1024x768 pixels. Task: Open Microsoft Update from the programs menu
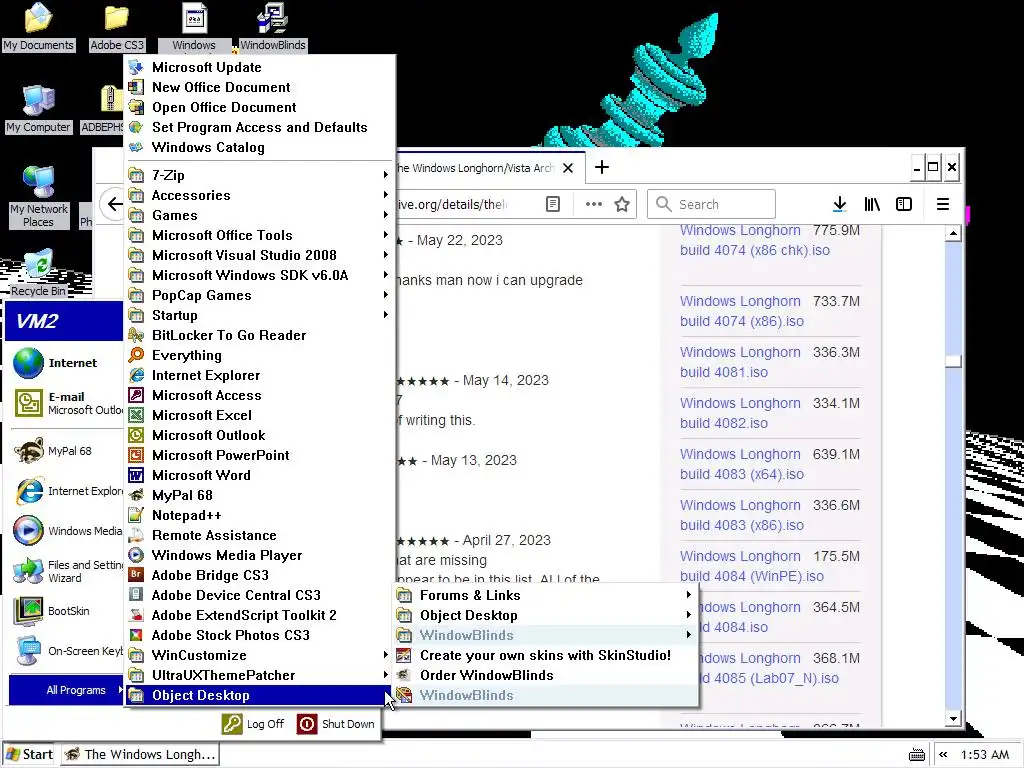pyautogui.click(x=259, y=67)
